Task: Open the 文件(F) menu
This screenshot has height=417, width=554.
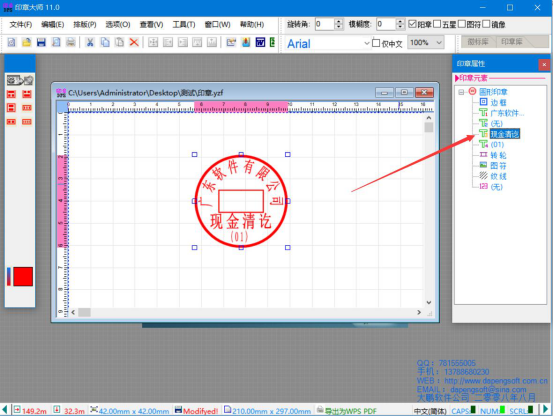Action: click(20, 24)
